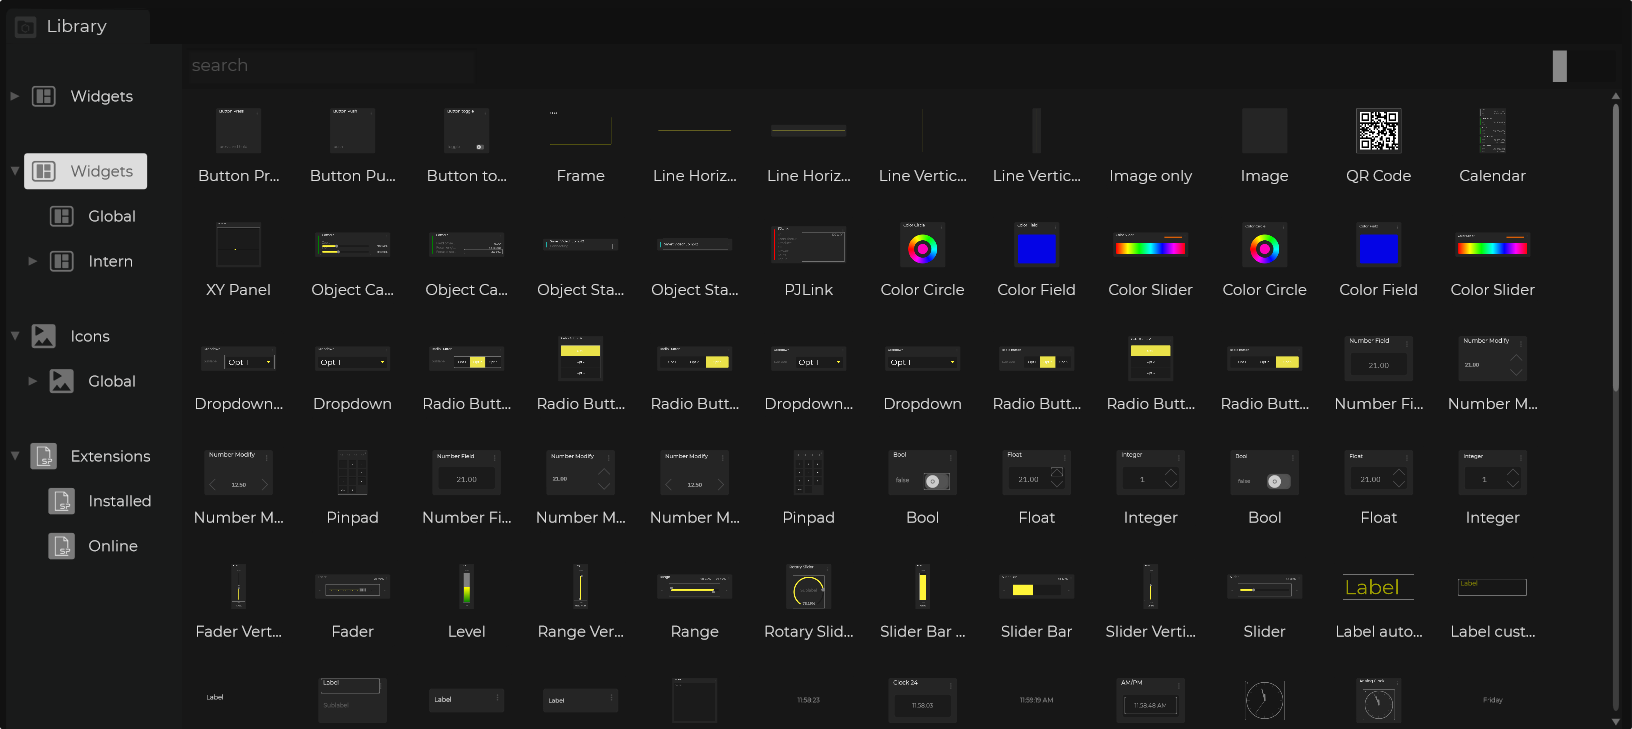Collapse the Extensions section arrow

15,456
